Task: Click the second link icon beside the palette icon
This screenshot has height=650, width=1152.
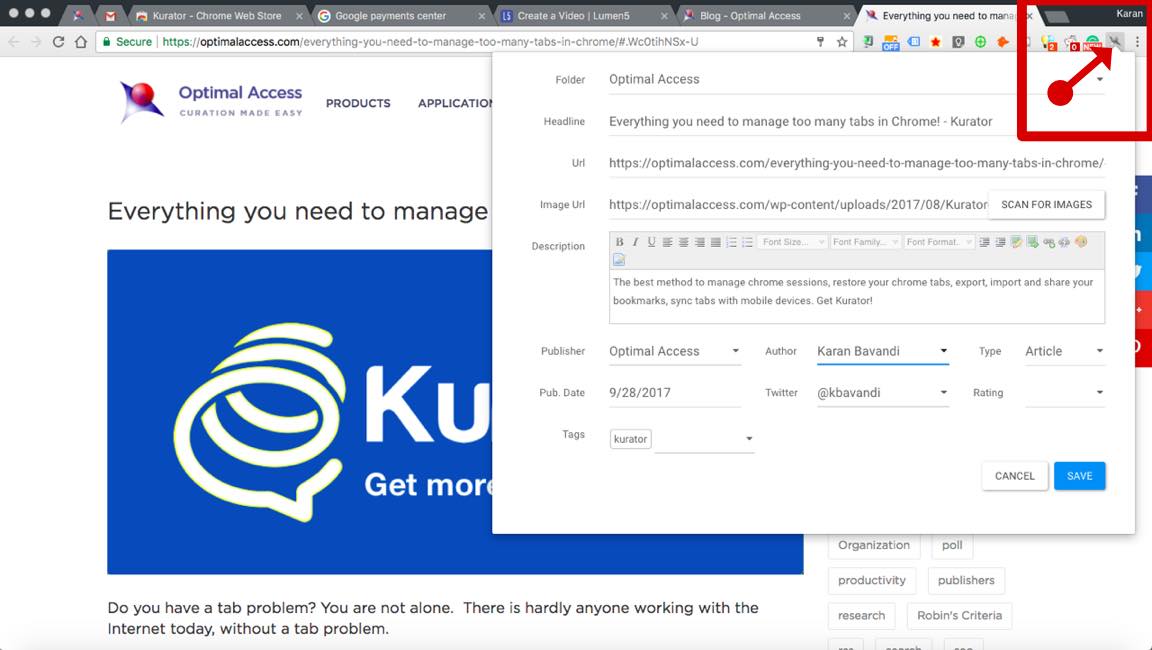Action: pyautogui.click(x=1065, y=242)
